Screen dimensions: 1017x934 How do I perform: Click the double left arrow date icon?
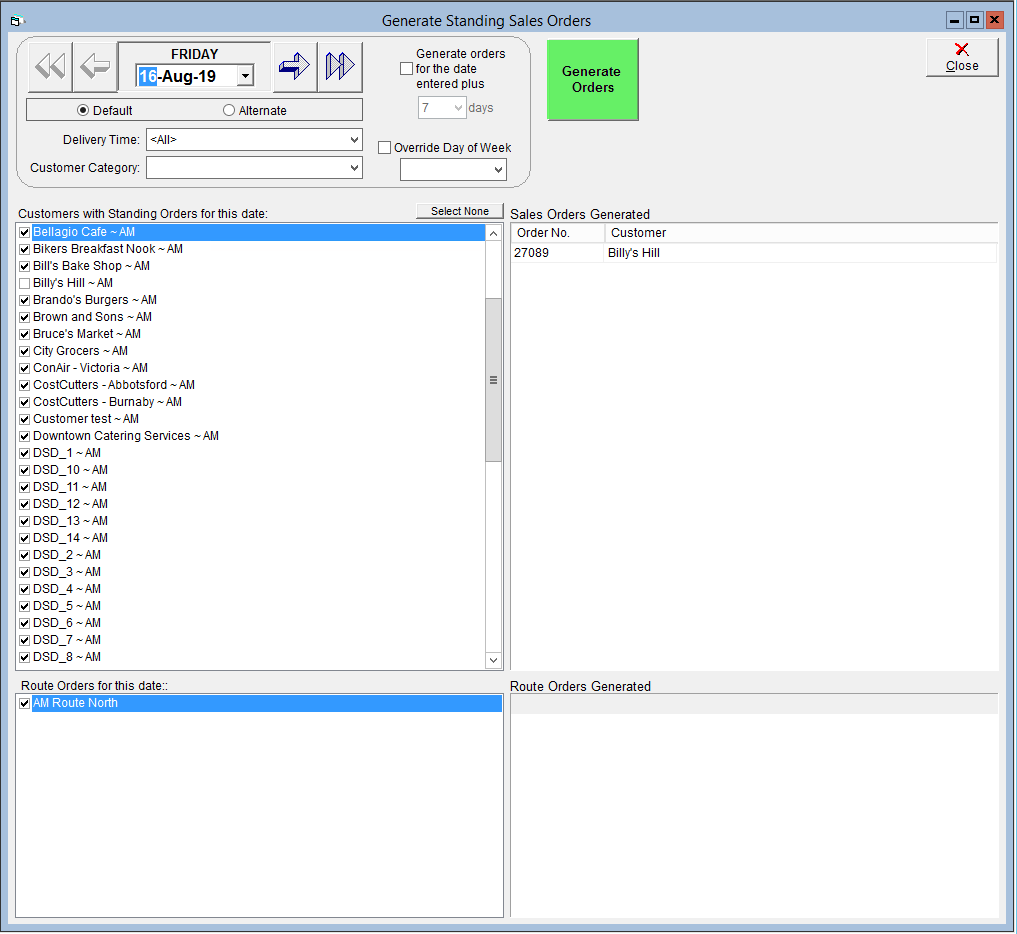[x=50, y=66]
